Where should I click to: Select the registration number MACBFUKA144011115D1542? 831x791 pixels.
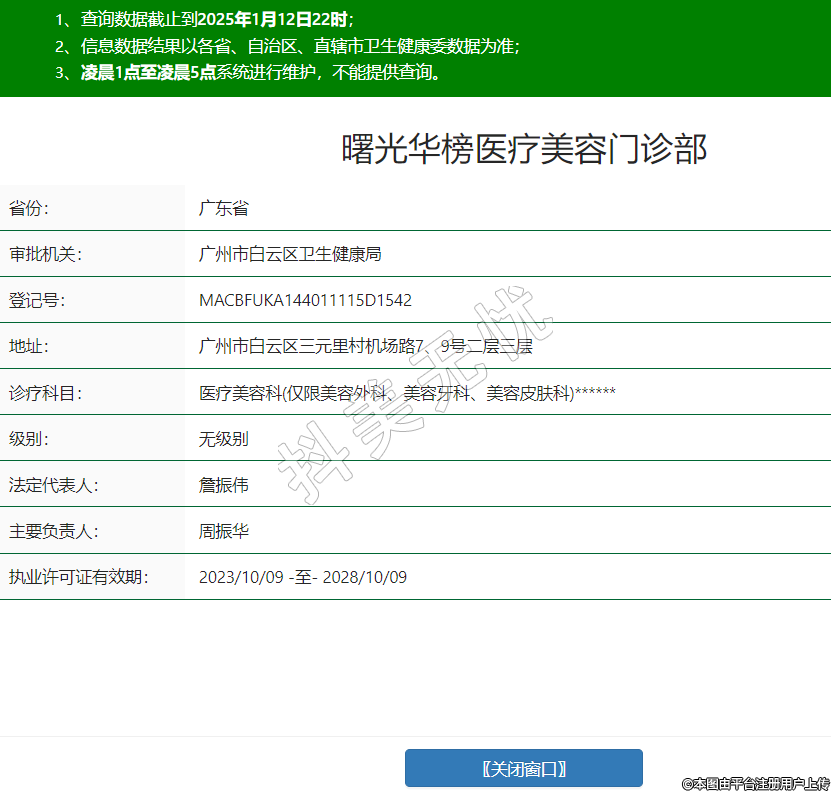(305, 300)
